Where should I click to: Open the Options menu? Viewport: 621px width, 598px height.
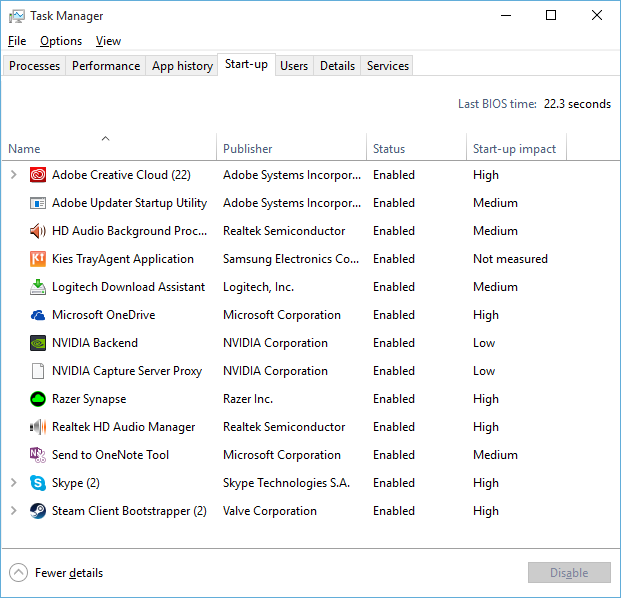click(61, 41)
